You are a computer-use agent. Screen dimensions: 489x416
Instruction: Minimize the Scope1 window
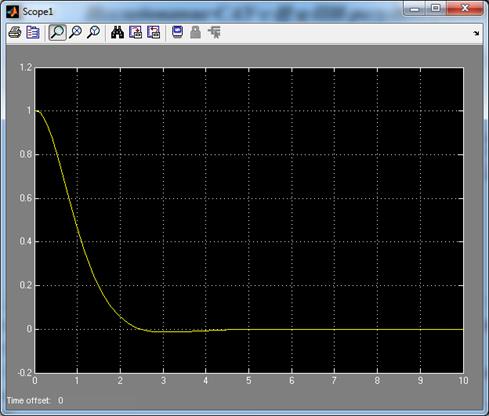pyautogui.click(x=414, y=8)
